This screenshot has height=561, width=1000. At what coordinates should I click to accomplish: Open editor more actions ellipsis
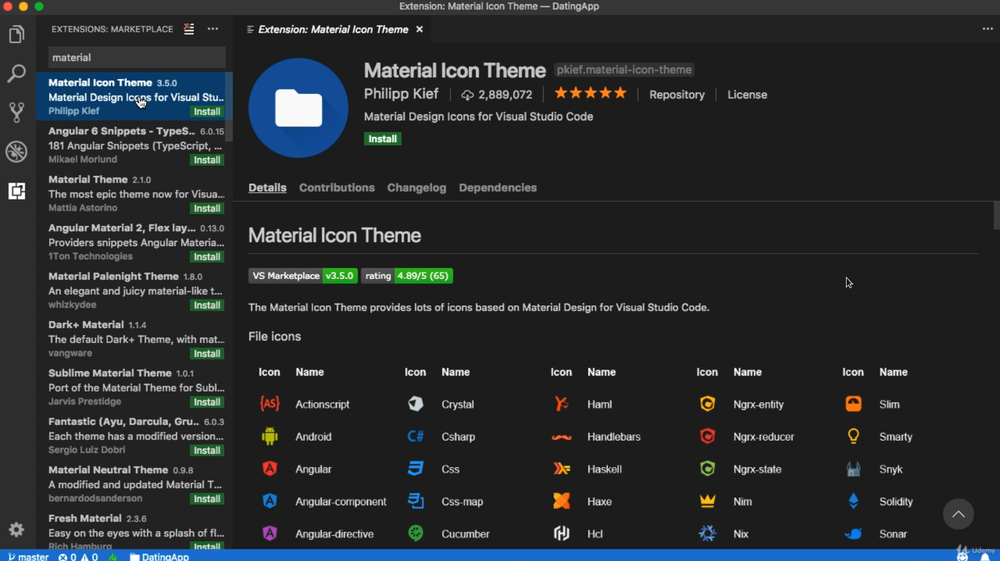tap(987, 29)
